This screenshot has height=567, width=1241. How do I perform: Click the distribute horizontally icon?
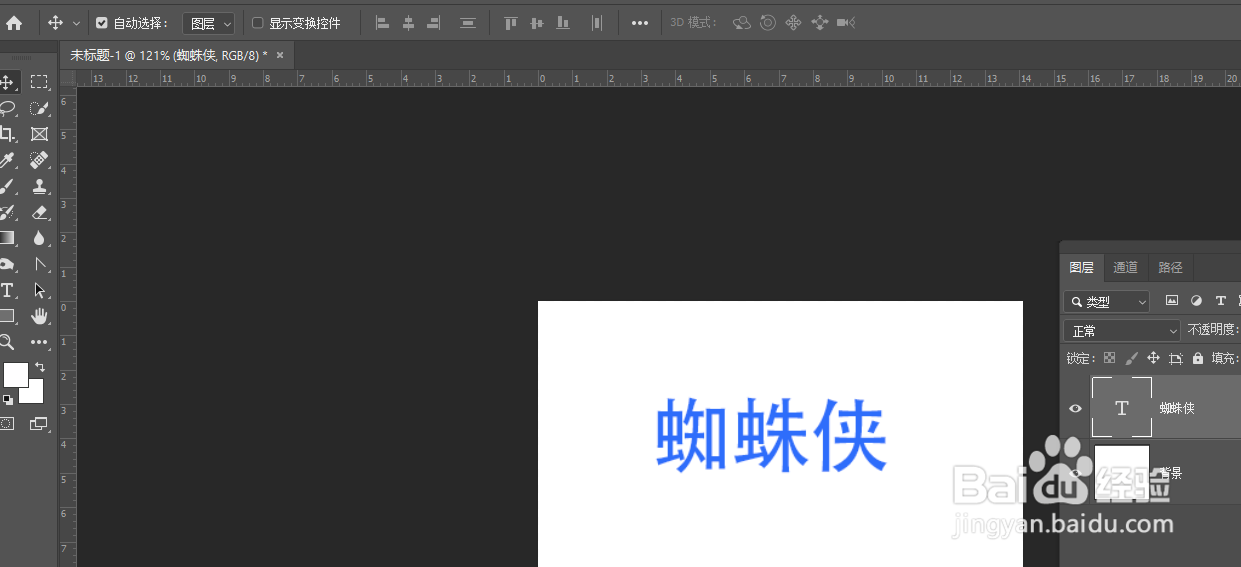click(x=597, y=23)
